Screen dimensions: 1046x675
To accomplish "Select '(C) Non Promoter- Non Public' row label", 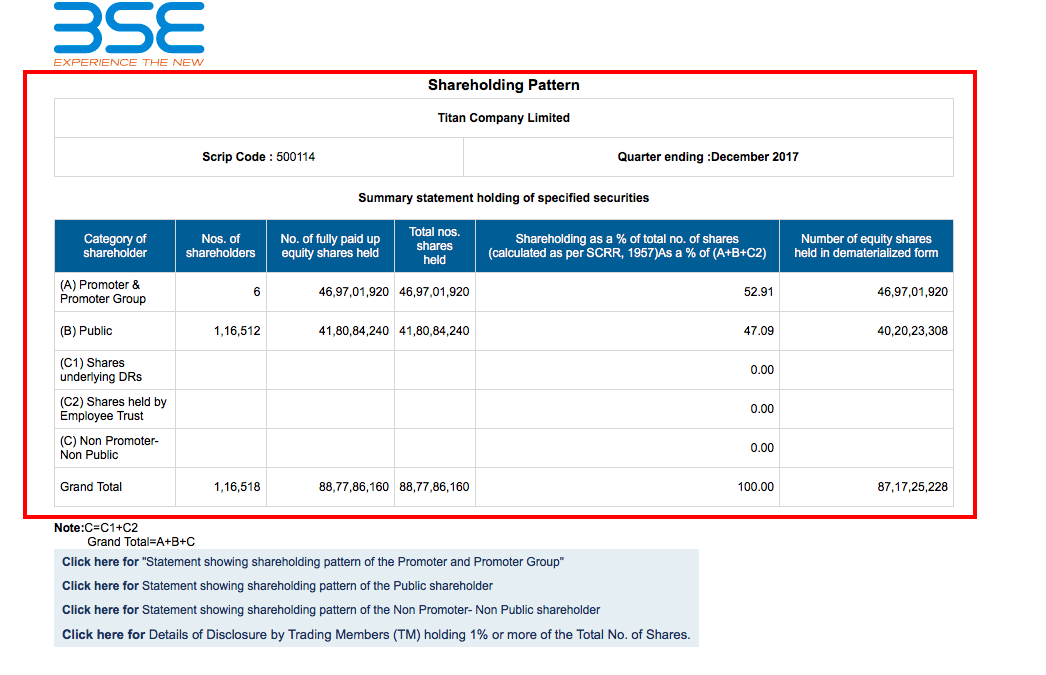I will pos(109,448).
